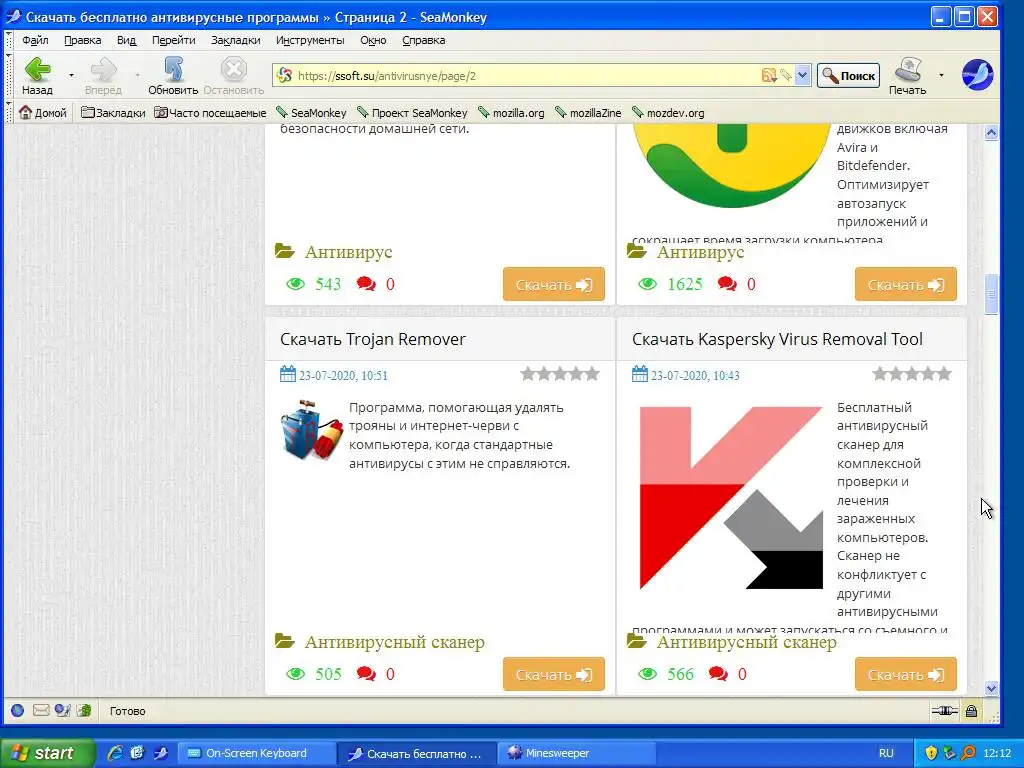
Task: Click the scrollbar up arrow
Action: coord(991,133)
